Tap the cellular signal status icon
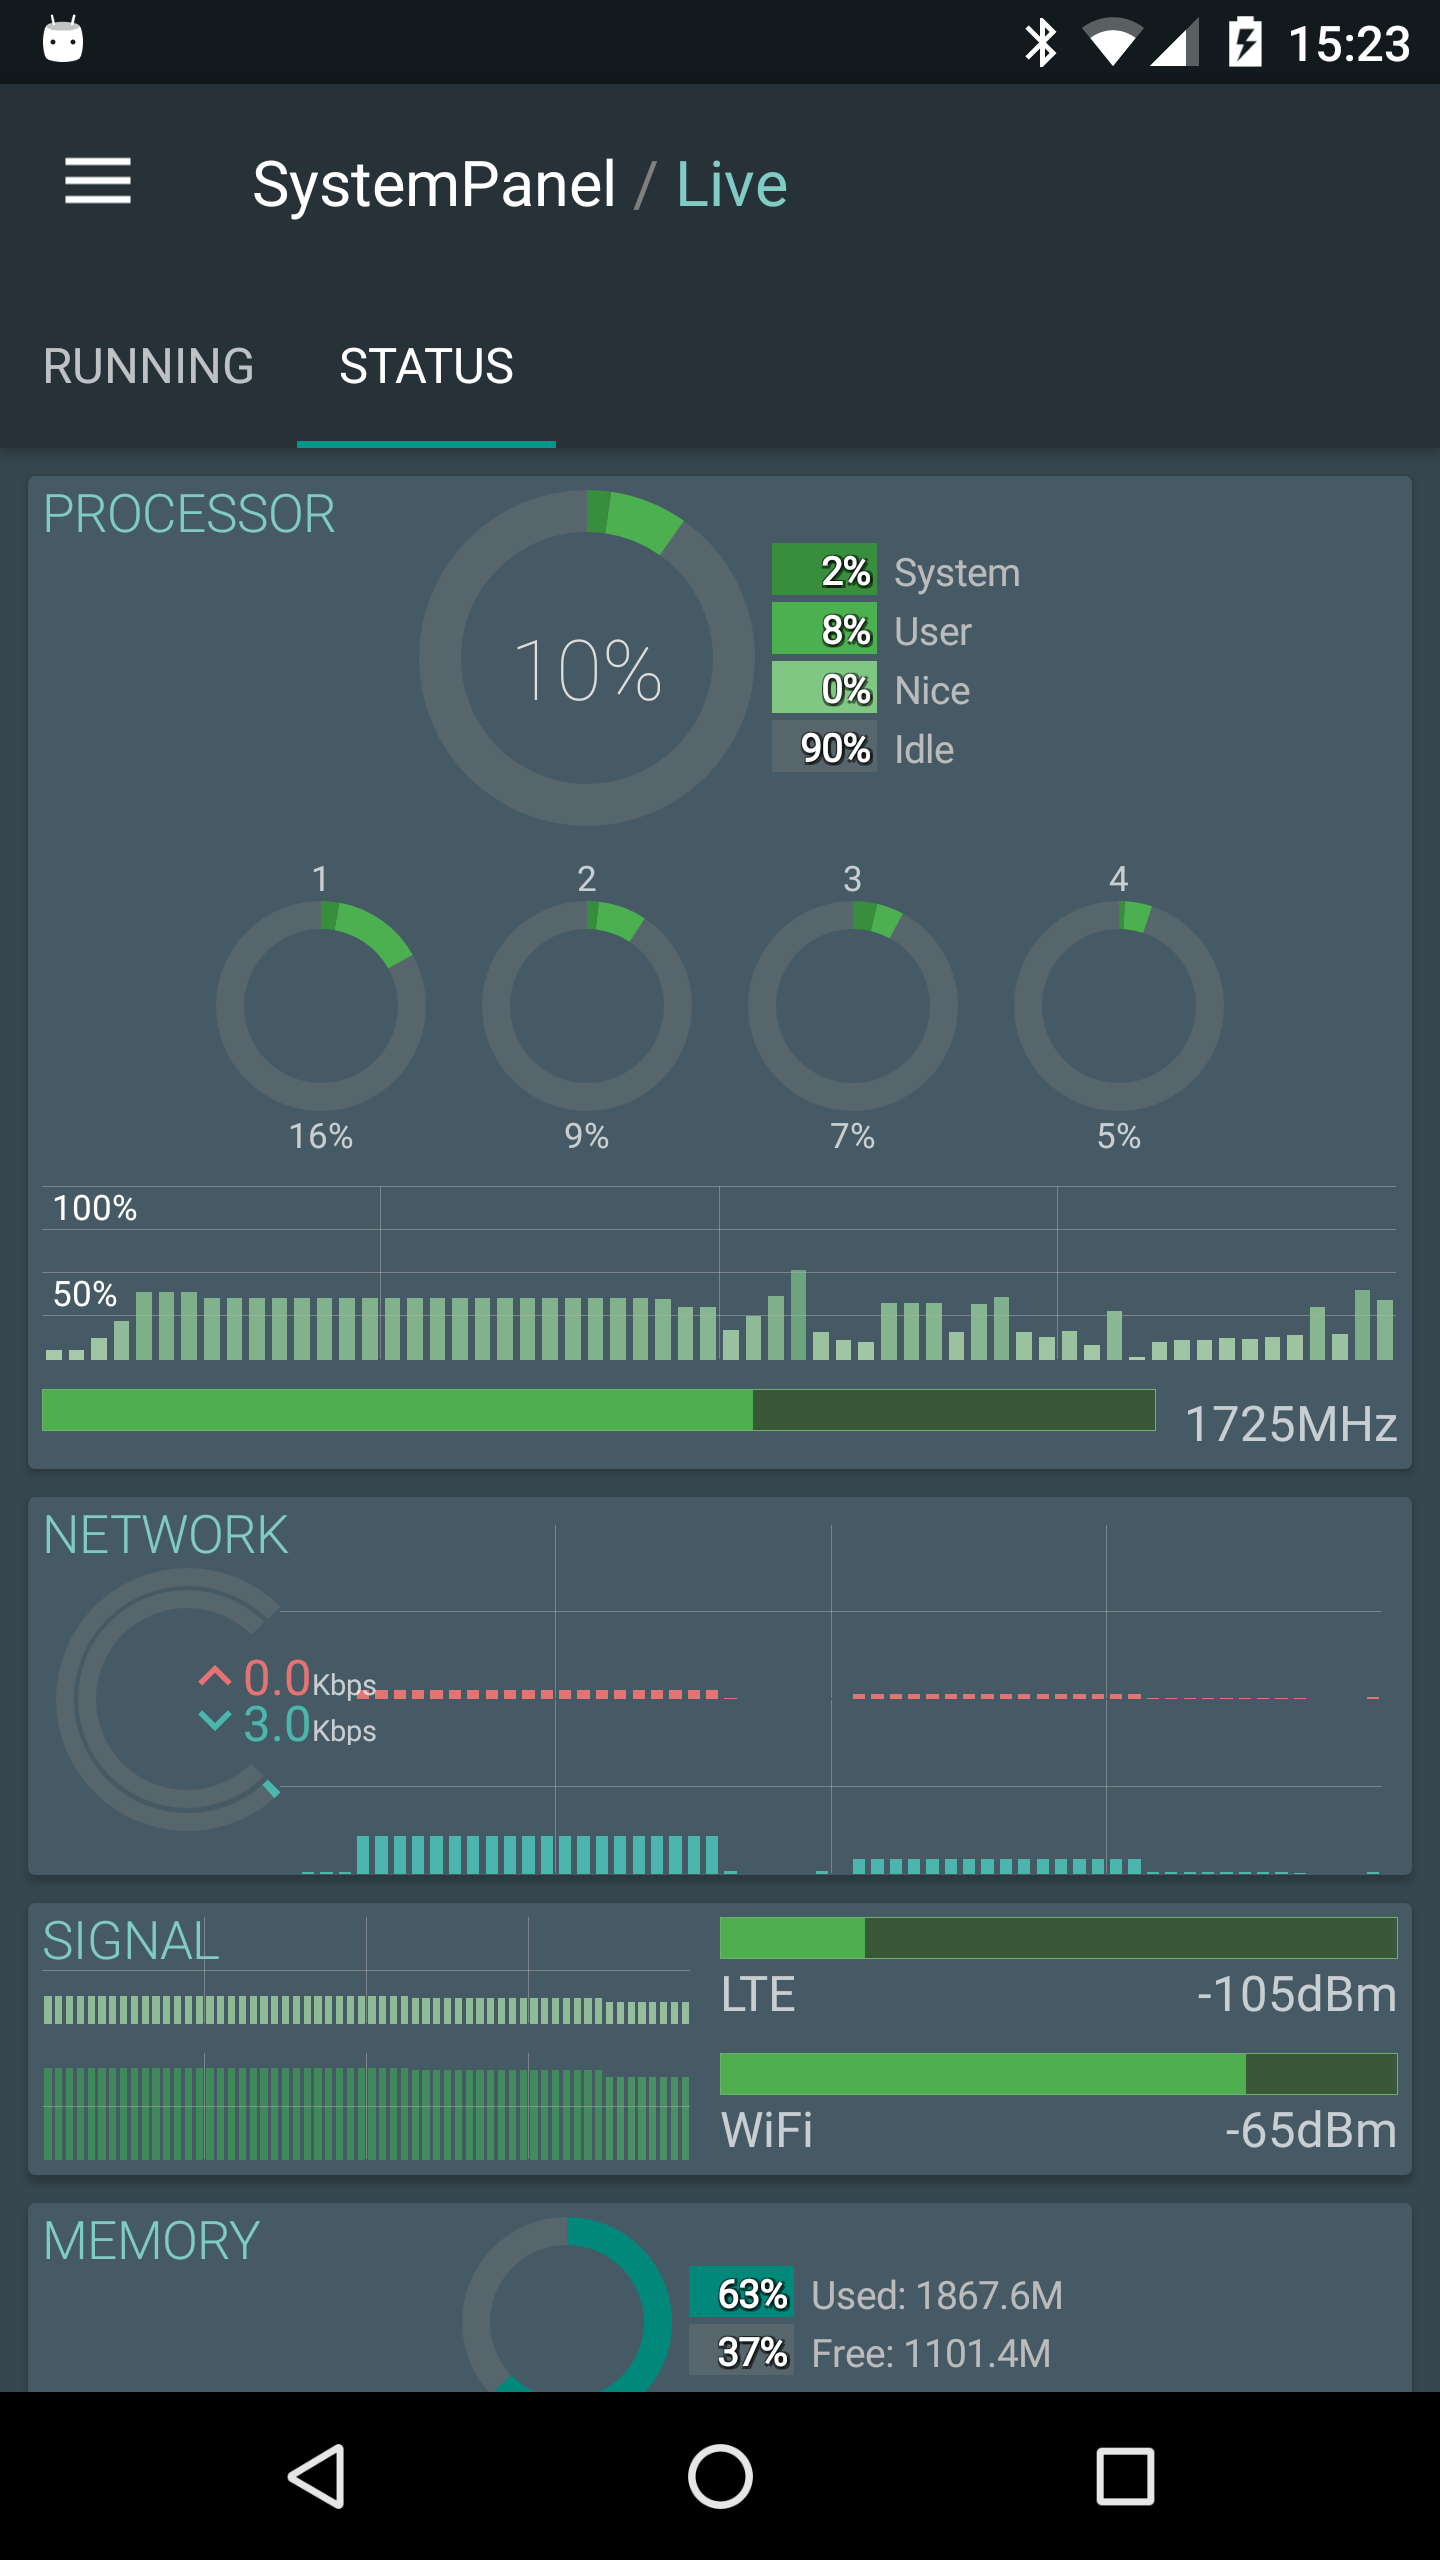 pos(1174,44)
